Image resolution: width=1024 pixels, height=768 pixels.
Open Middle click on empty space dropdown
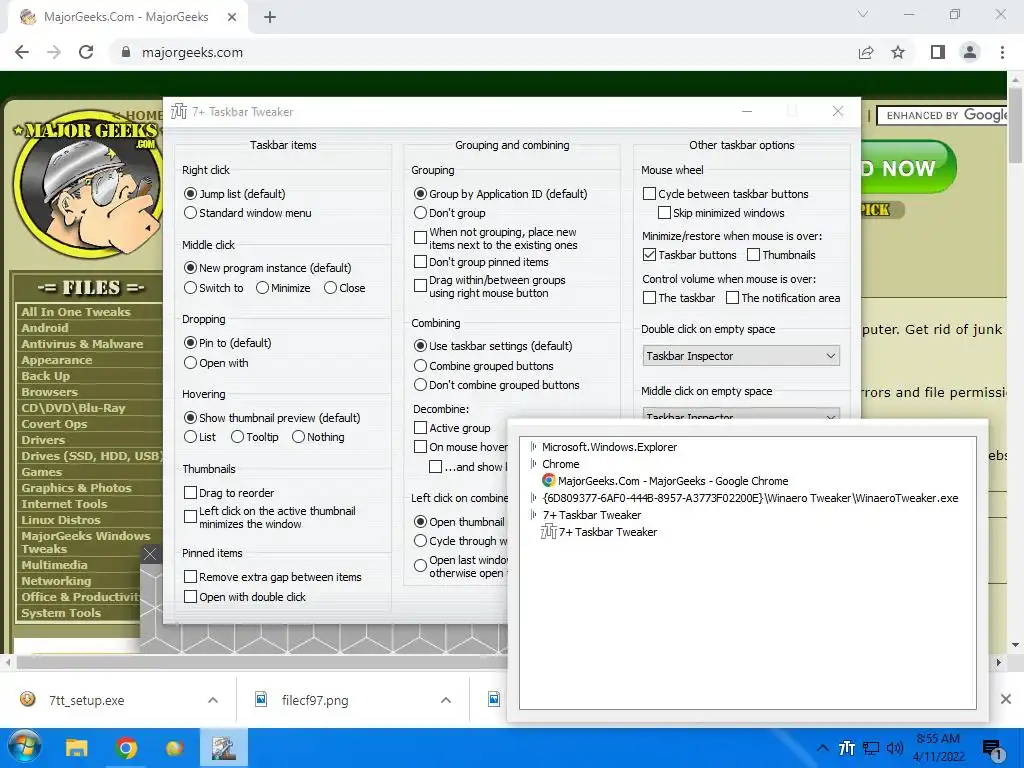(x=741, y=415)
